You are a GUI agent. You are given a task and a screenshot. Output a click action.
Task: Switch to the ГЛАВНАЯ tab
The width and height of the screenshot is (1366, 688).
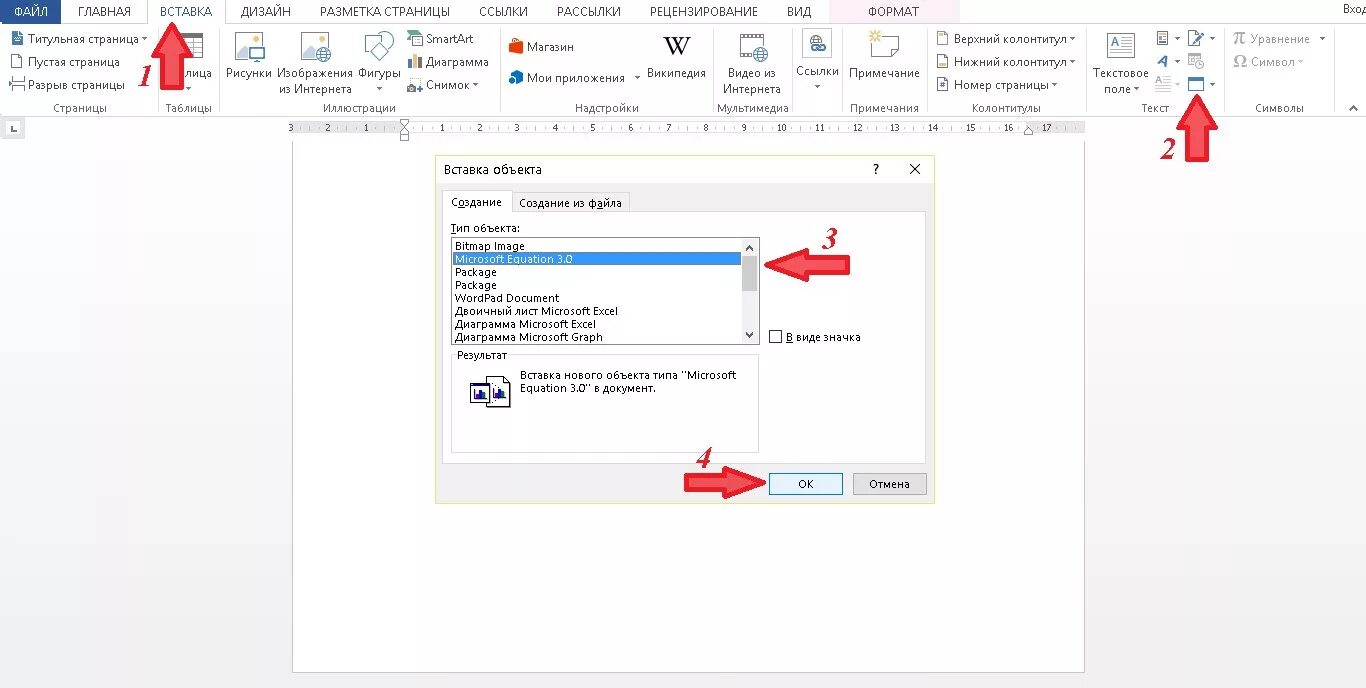click(104, 12)
